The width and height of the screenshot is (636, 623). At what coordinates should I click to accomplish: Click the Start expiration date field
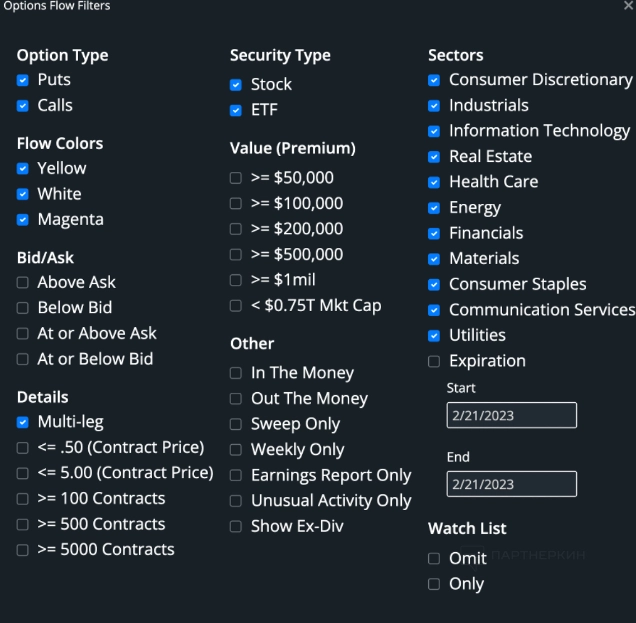[511, 415]
